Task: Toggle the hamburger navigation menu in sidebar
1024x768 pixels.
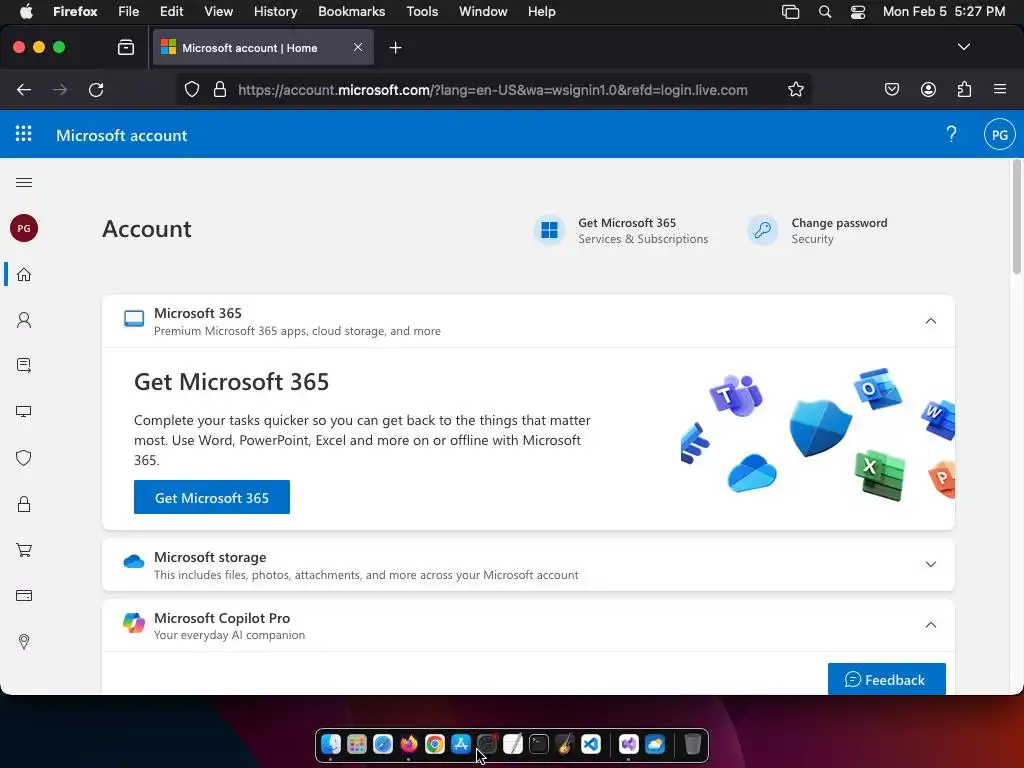Action: tap(24, 182)
